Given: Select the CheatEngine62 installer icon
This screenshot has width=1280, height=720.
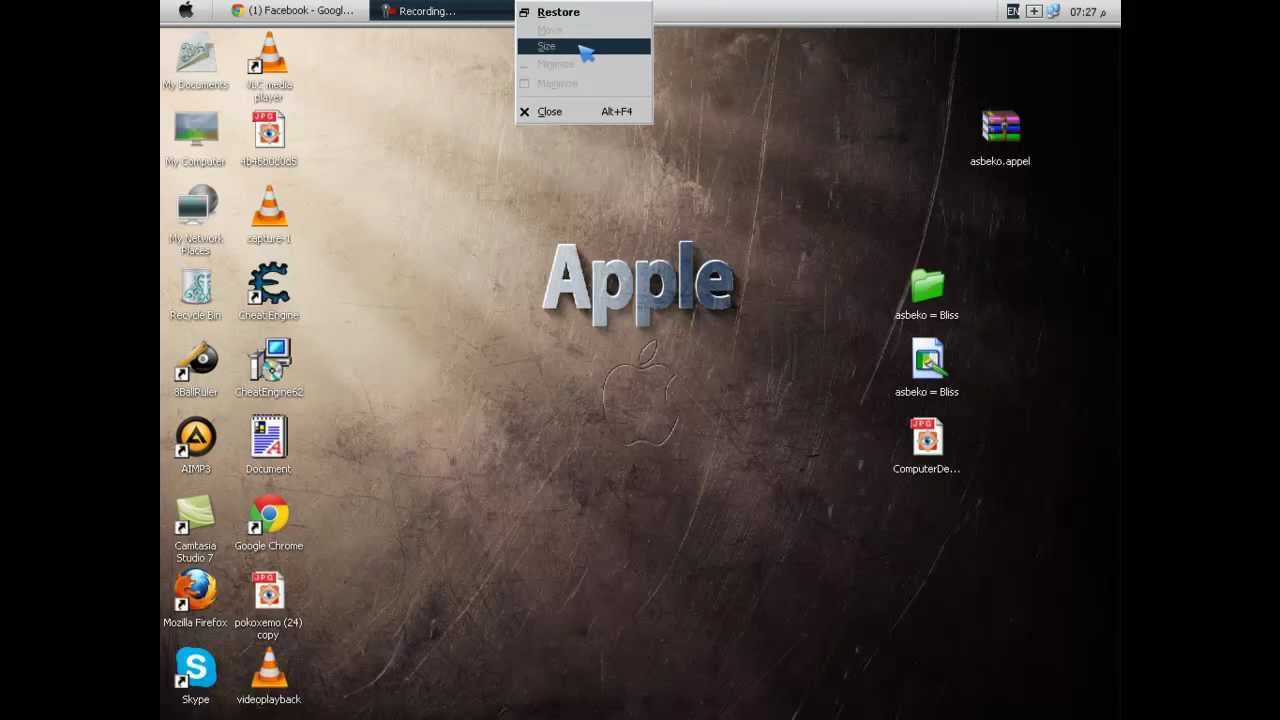Looking at the screenshot, I should 269,369.
